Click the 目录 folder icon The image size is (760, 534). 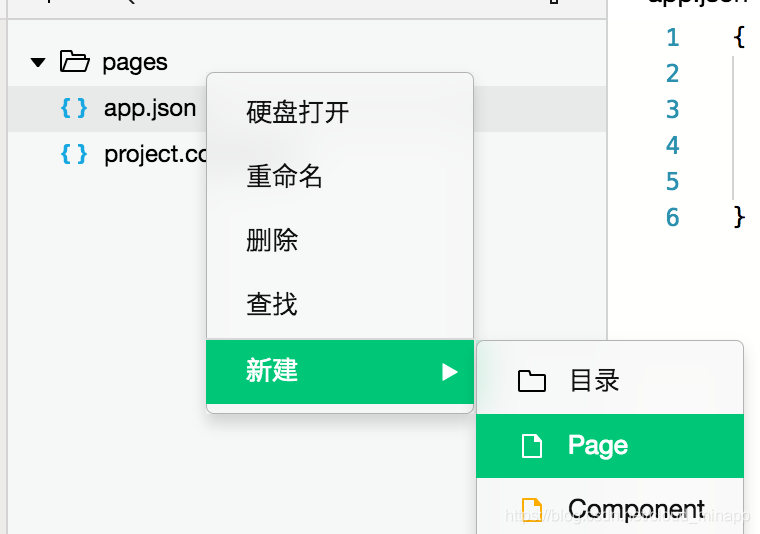pyautogui.click(x=532, y=381)
